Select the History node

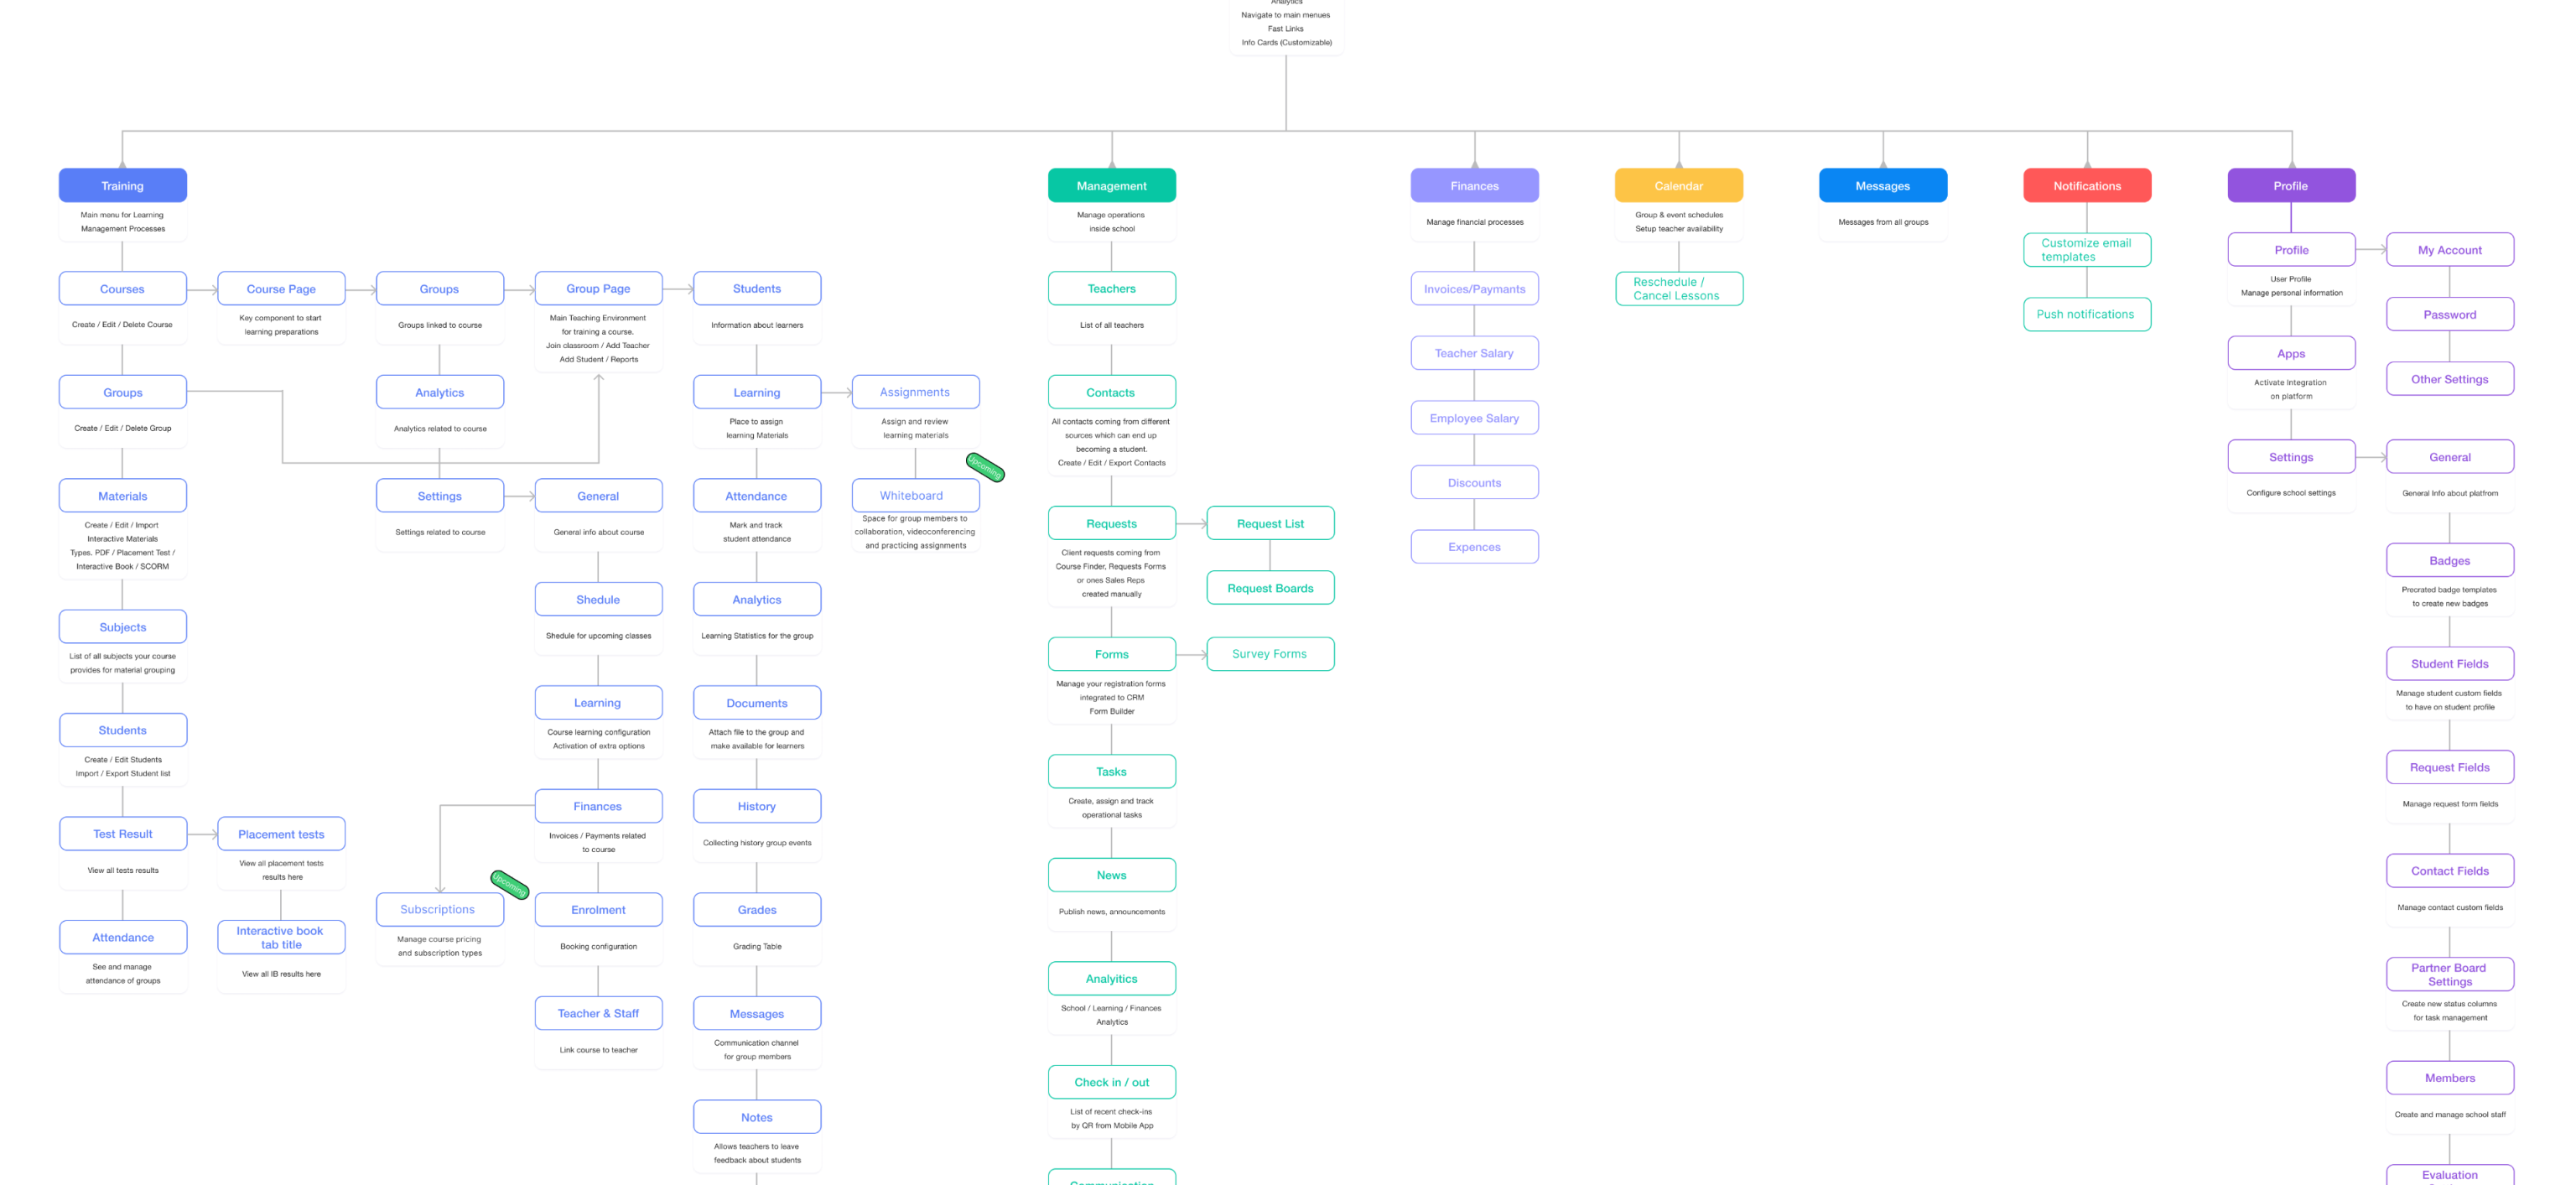757,806
